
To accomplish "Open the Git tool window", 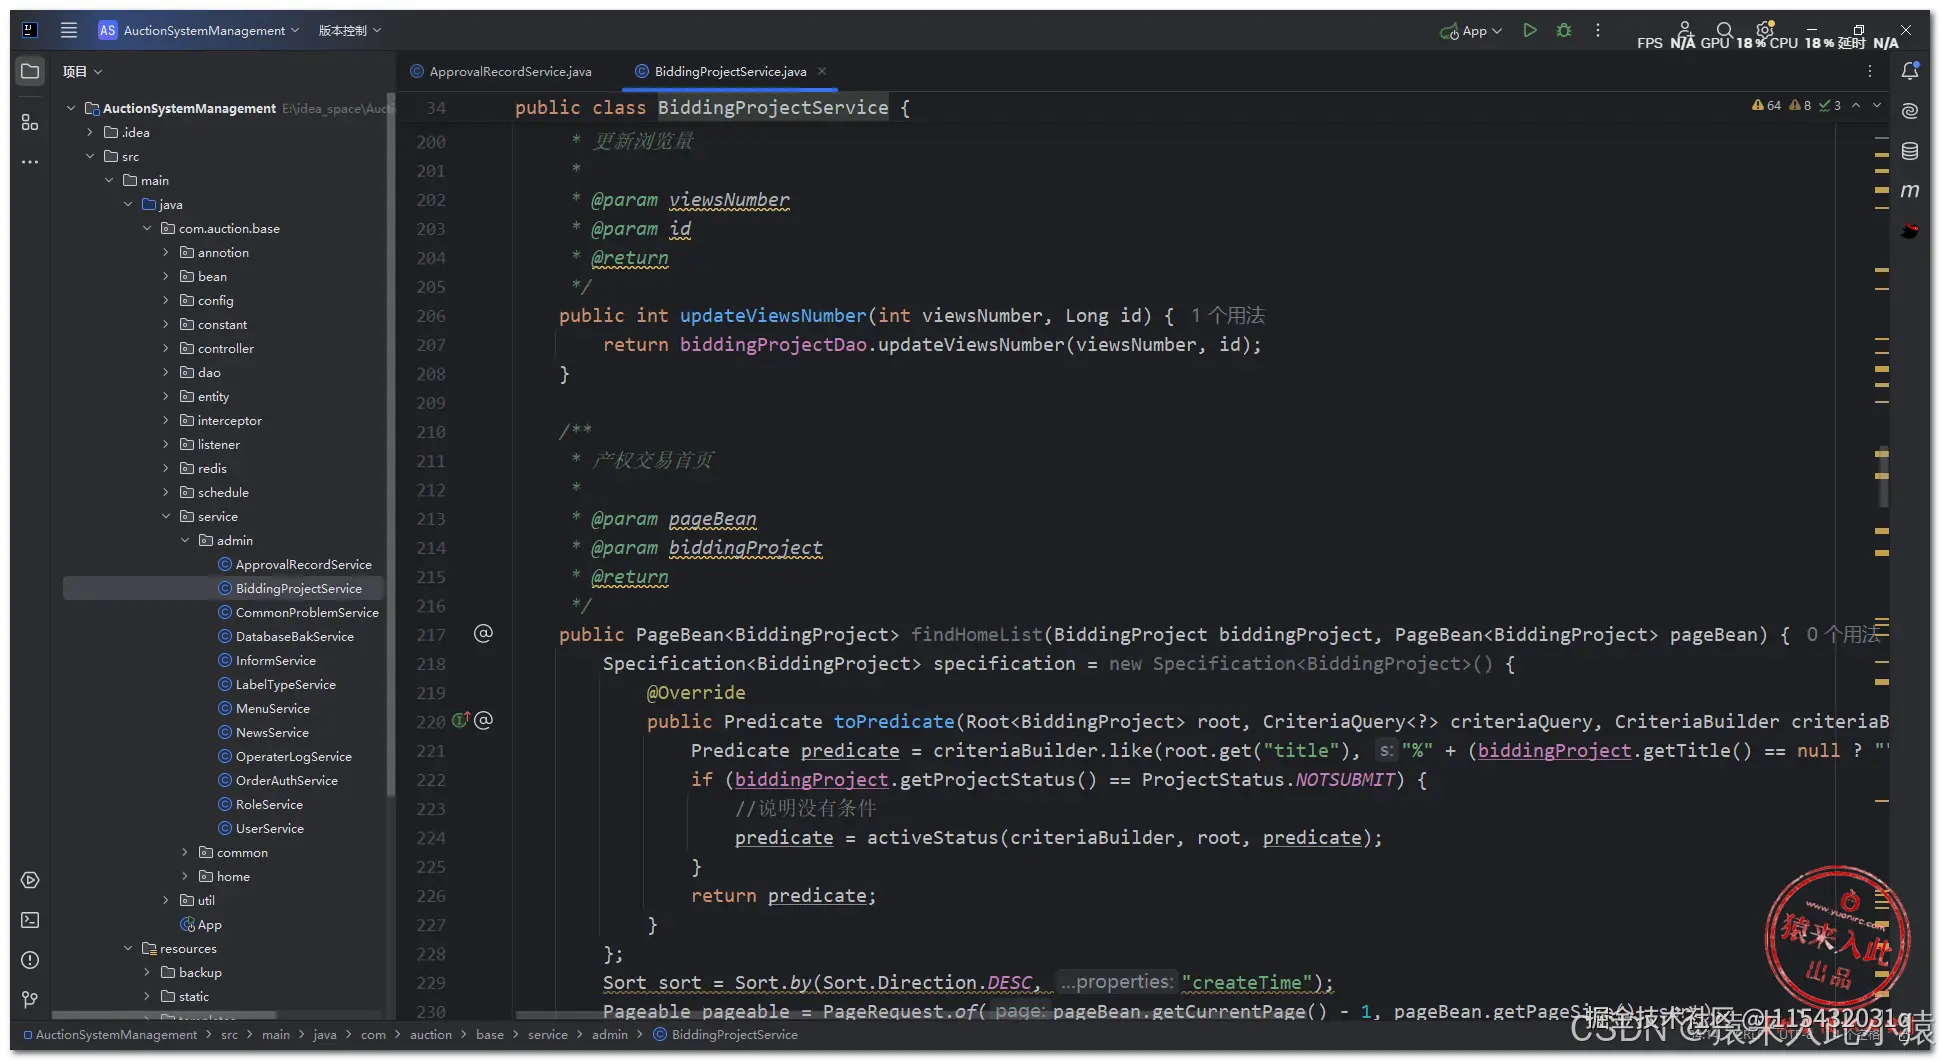I will (x=30, y=1000).
